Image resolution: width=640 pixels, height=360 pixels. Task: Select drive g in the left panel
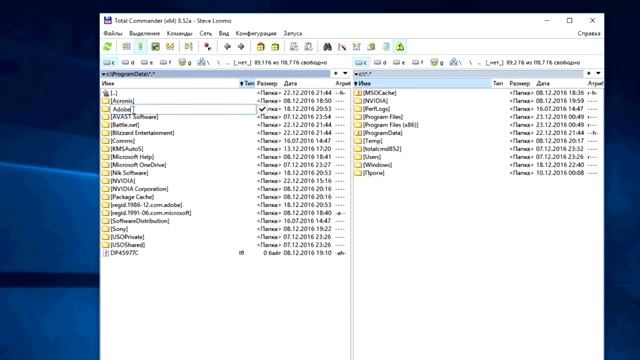[x=185, y=62]
